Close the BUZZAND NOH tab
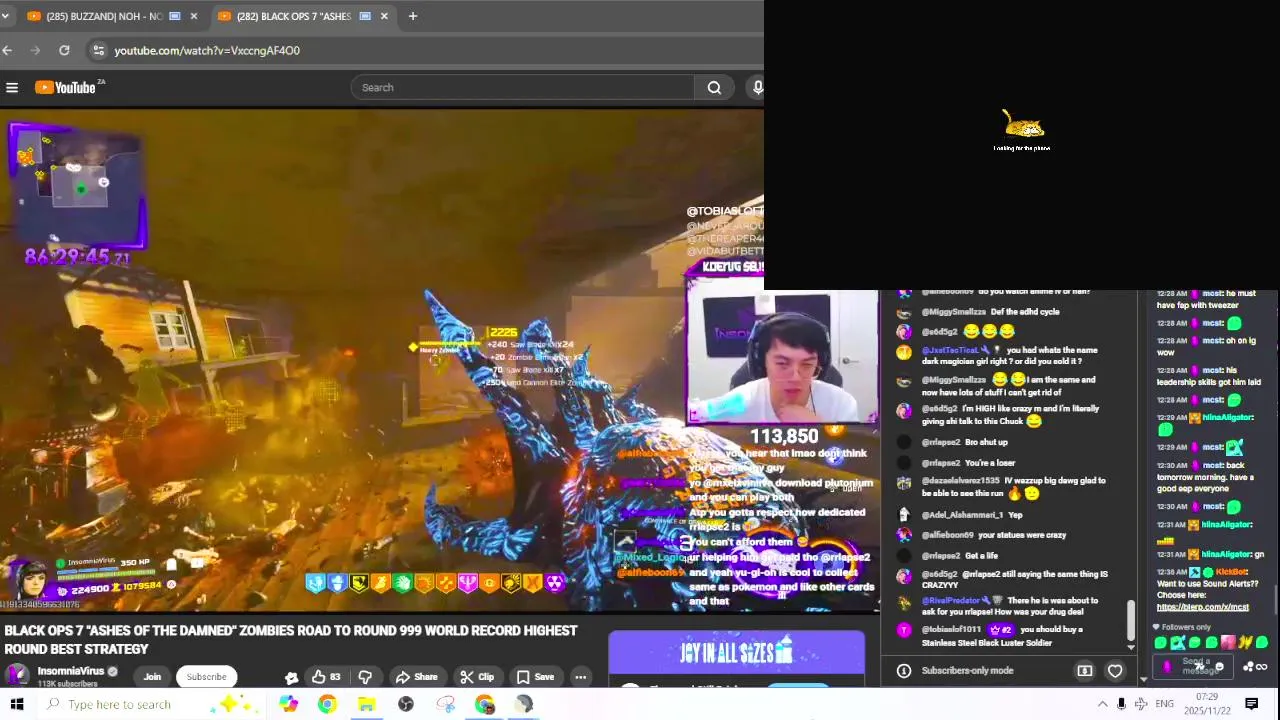The width and height of the screenshot is (1280, 720). click(194, 16)
